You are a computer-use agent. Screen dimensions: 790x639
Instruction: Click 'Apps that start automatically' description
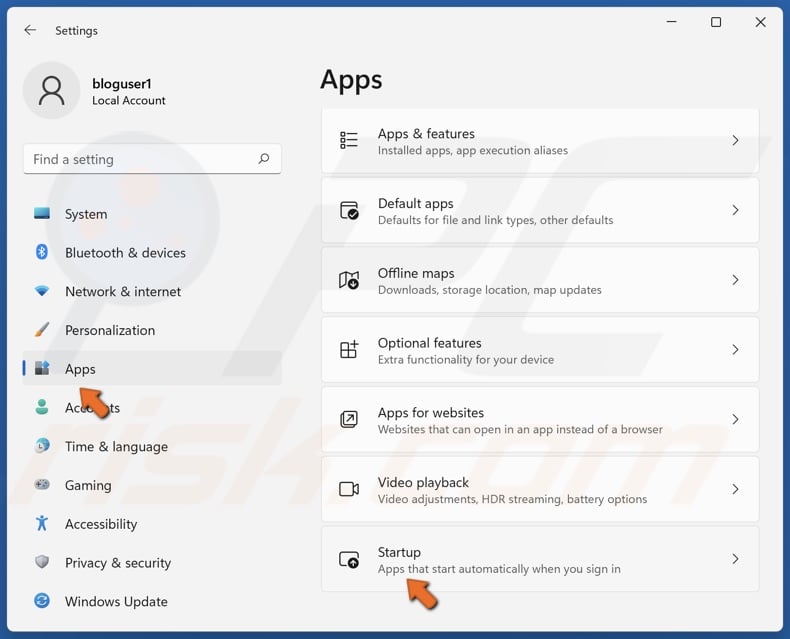point(499,568)
